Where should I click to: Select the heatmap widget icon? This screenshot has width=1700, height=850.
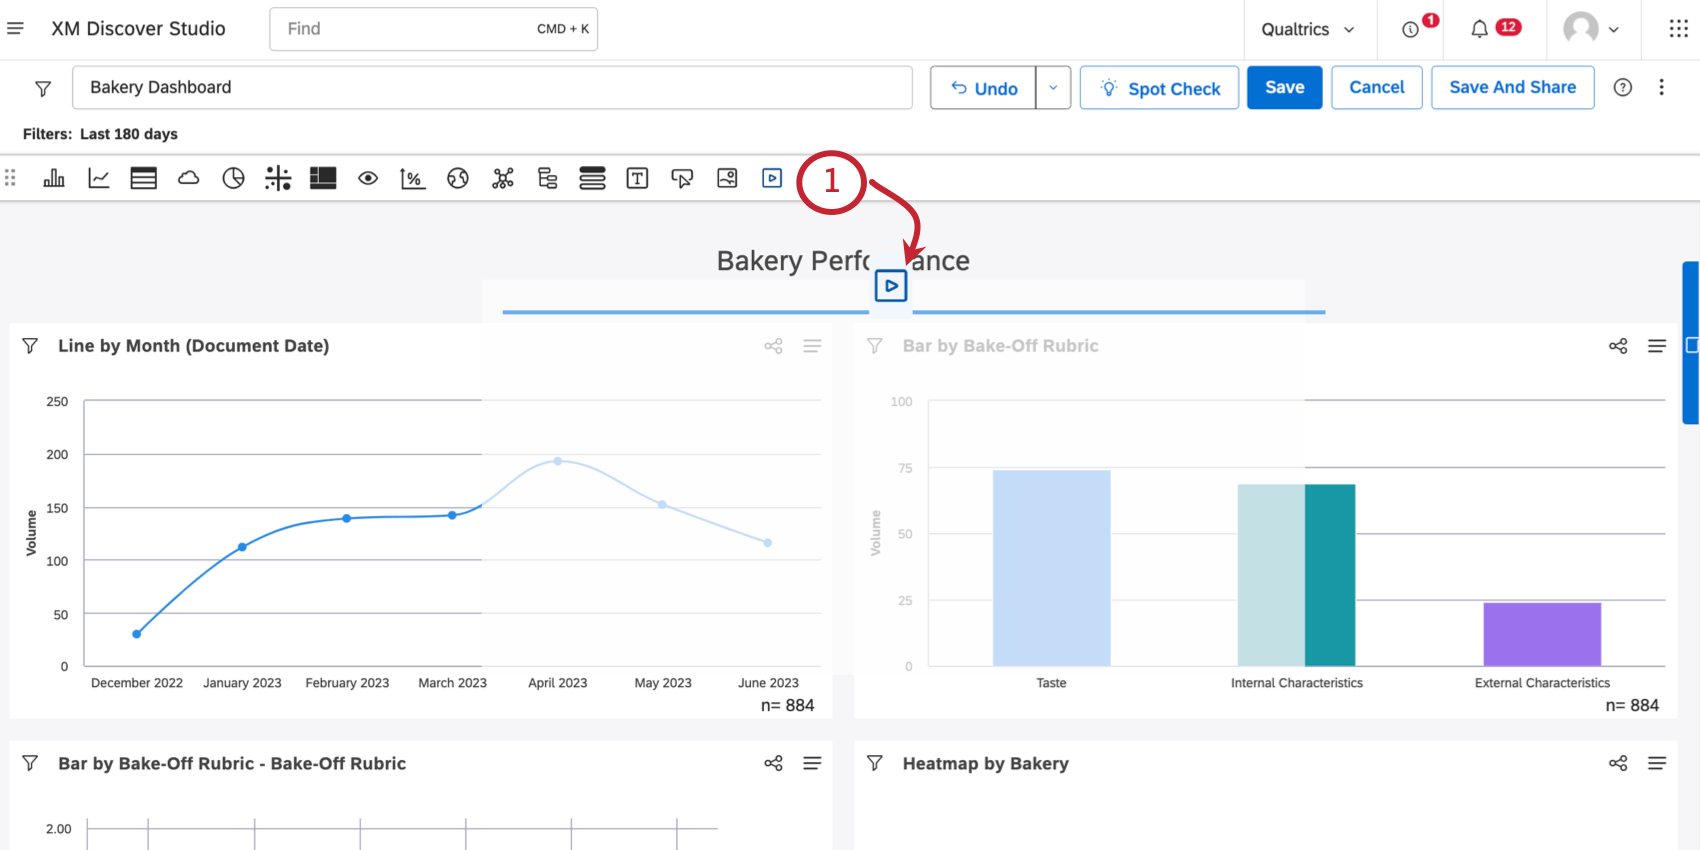click(323, 178)
